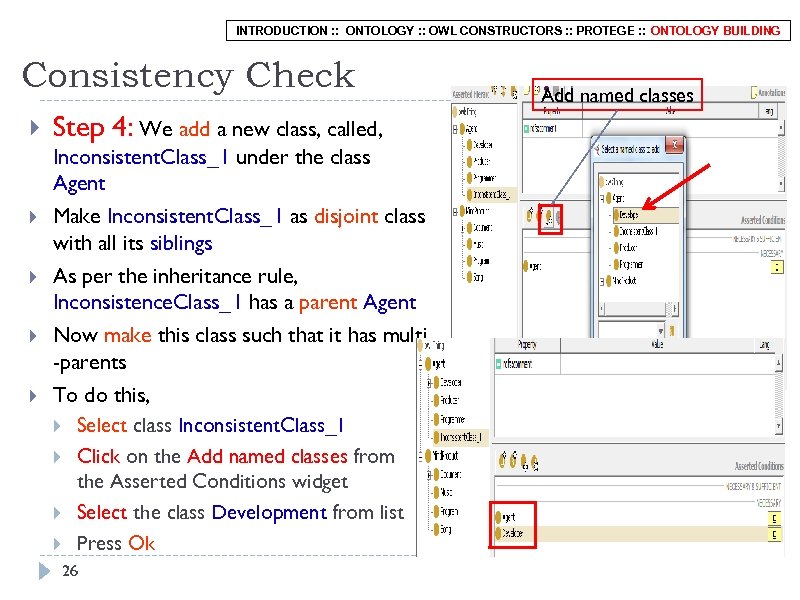
Task: Click scroll-up arrow of lower annotations table
Action: [779, 363]
